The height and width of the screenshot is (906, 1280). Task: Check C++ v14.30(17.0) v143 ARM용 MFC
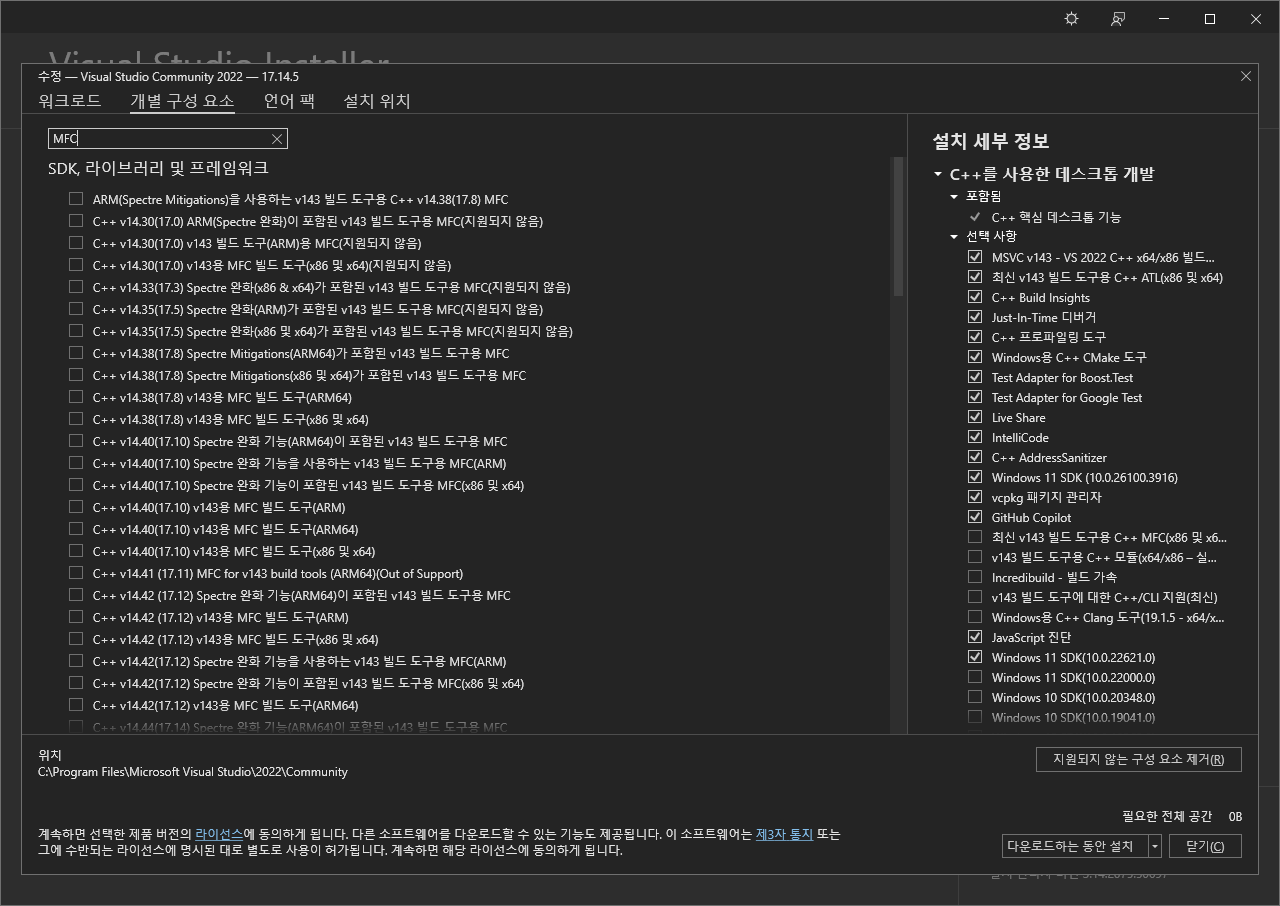(76, 243)
